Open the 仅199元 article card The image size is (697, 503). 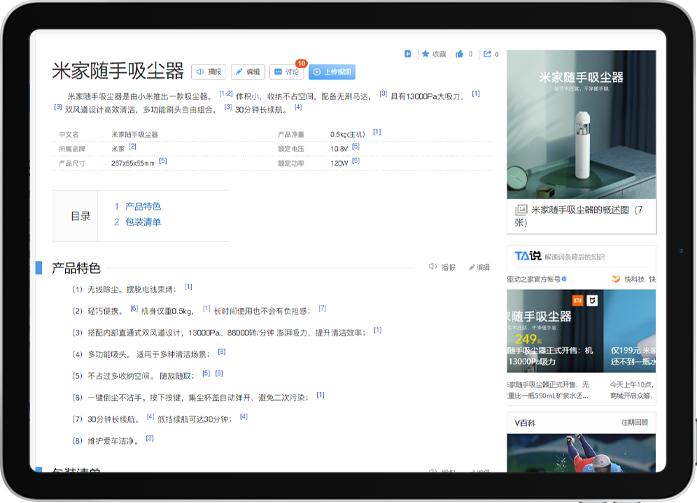(x=630, y=331)
